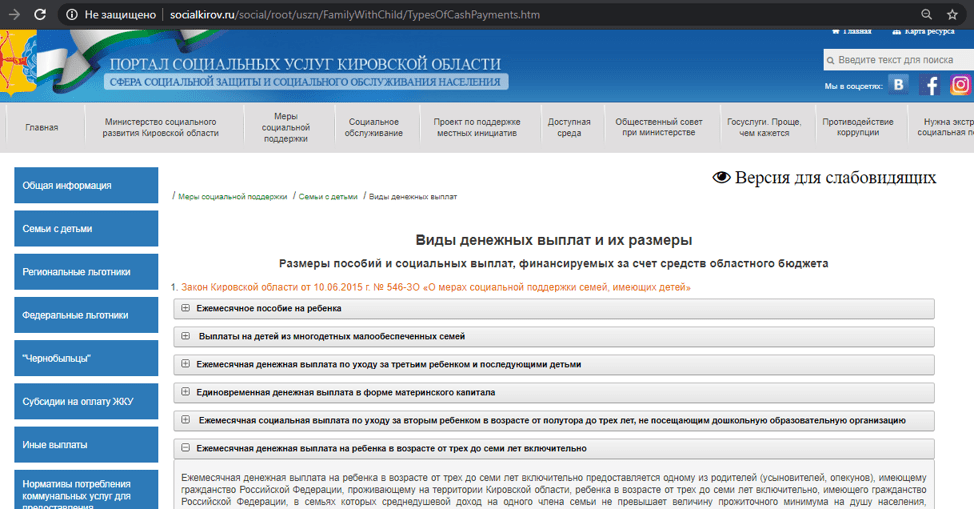Image resolution: width=974 pixels, height=509 pixels.
Task: Click the search magnifier icon in search box
Action: (x=831, y=60)
